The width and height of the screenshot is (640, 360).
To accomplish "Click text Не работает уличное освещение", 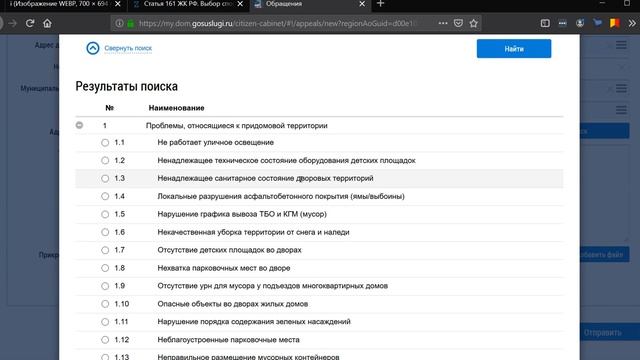I will [x=216, y=142].
